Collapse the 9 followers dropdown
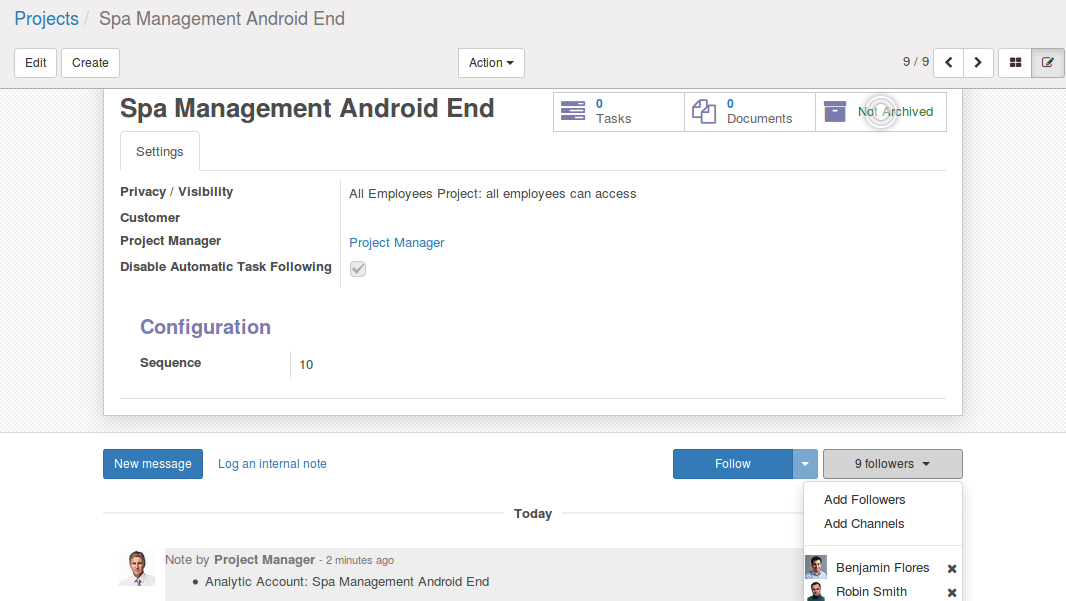Viewport: 1066px width, 601px height. tap(892, 464)
